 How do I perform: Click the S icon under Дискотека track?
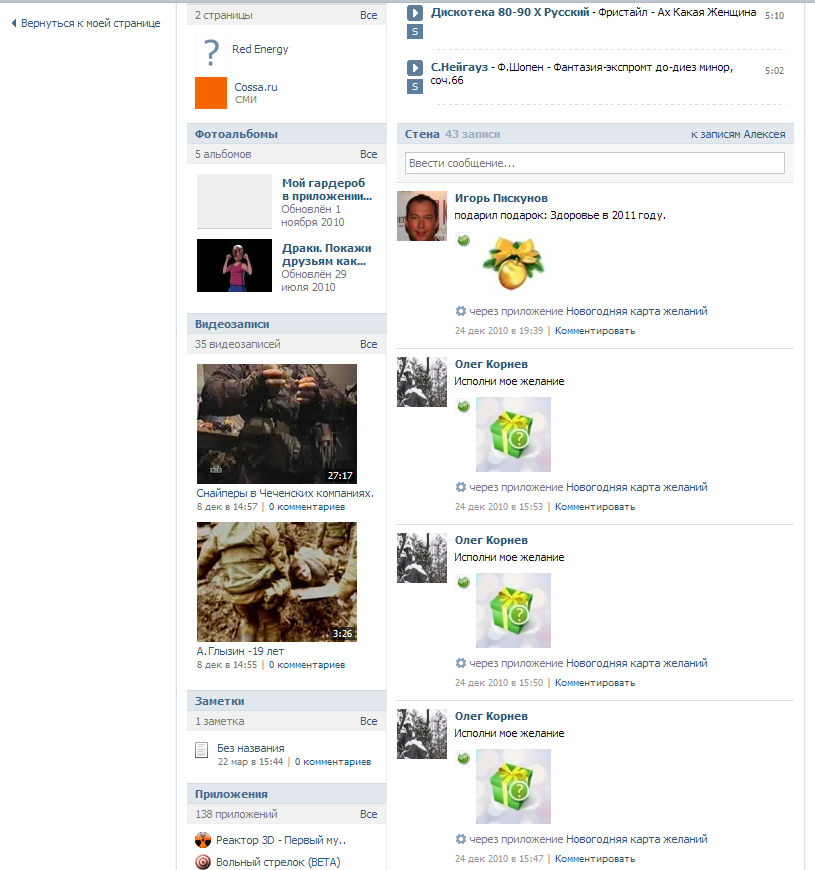coord(414,32)
